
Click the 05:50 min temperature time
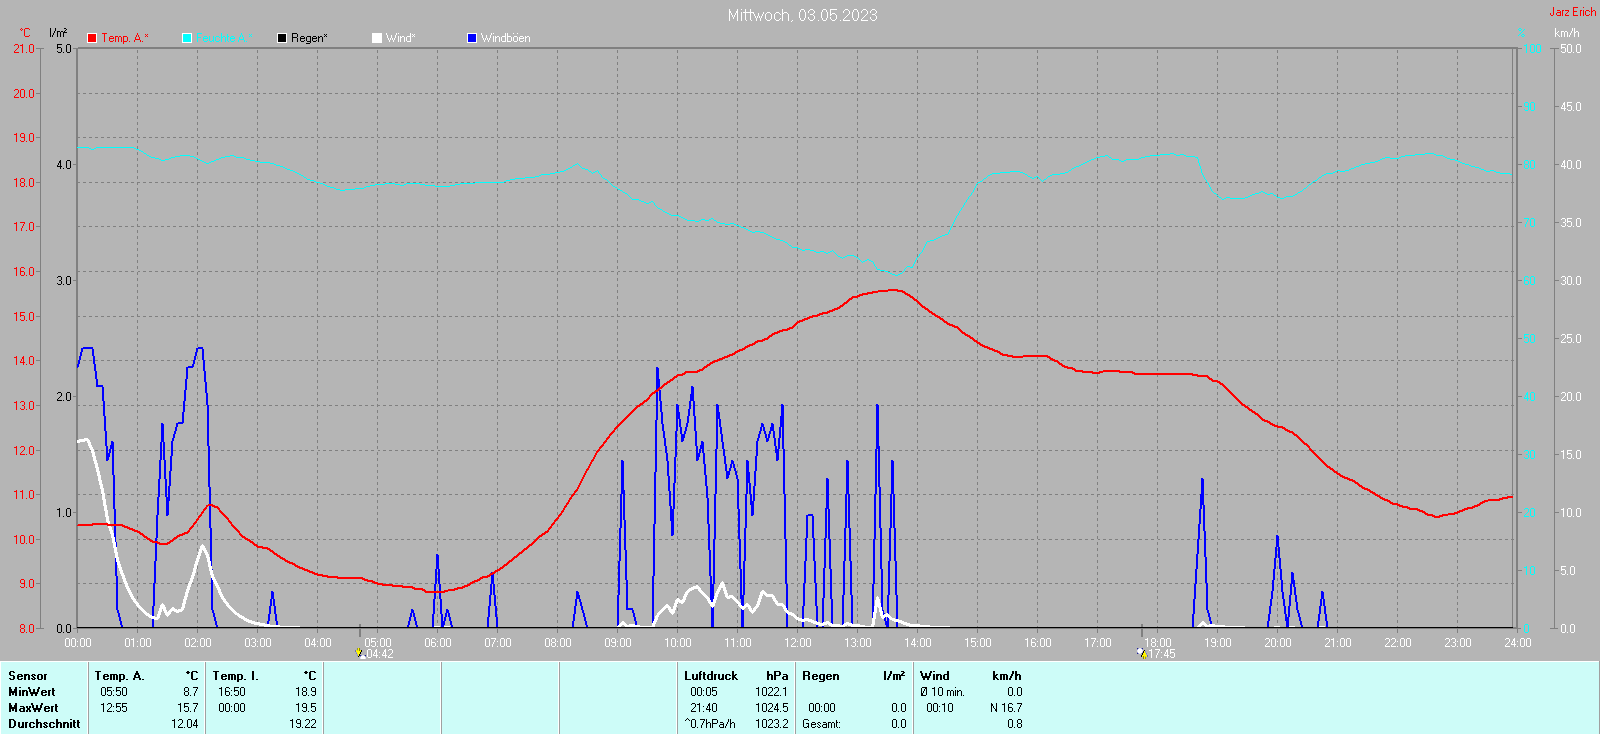pos(114,692)
